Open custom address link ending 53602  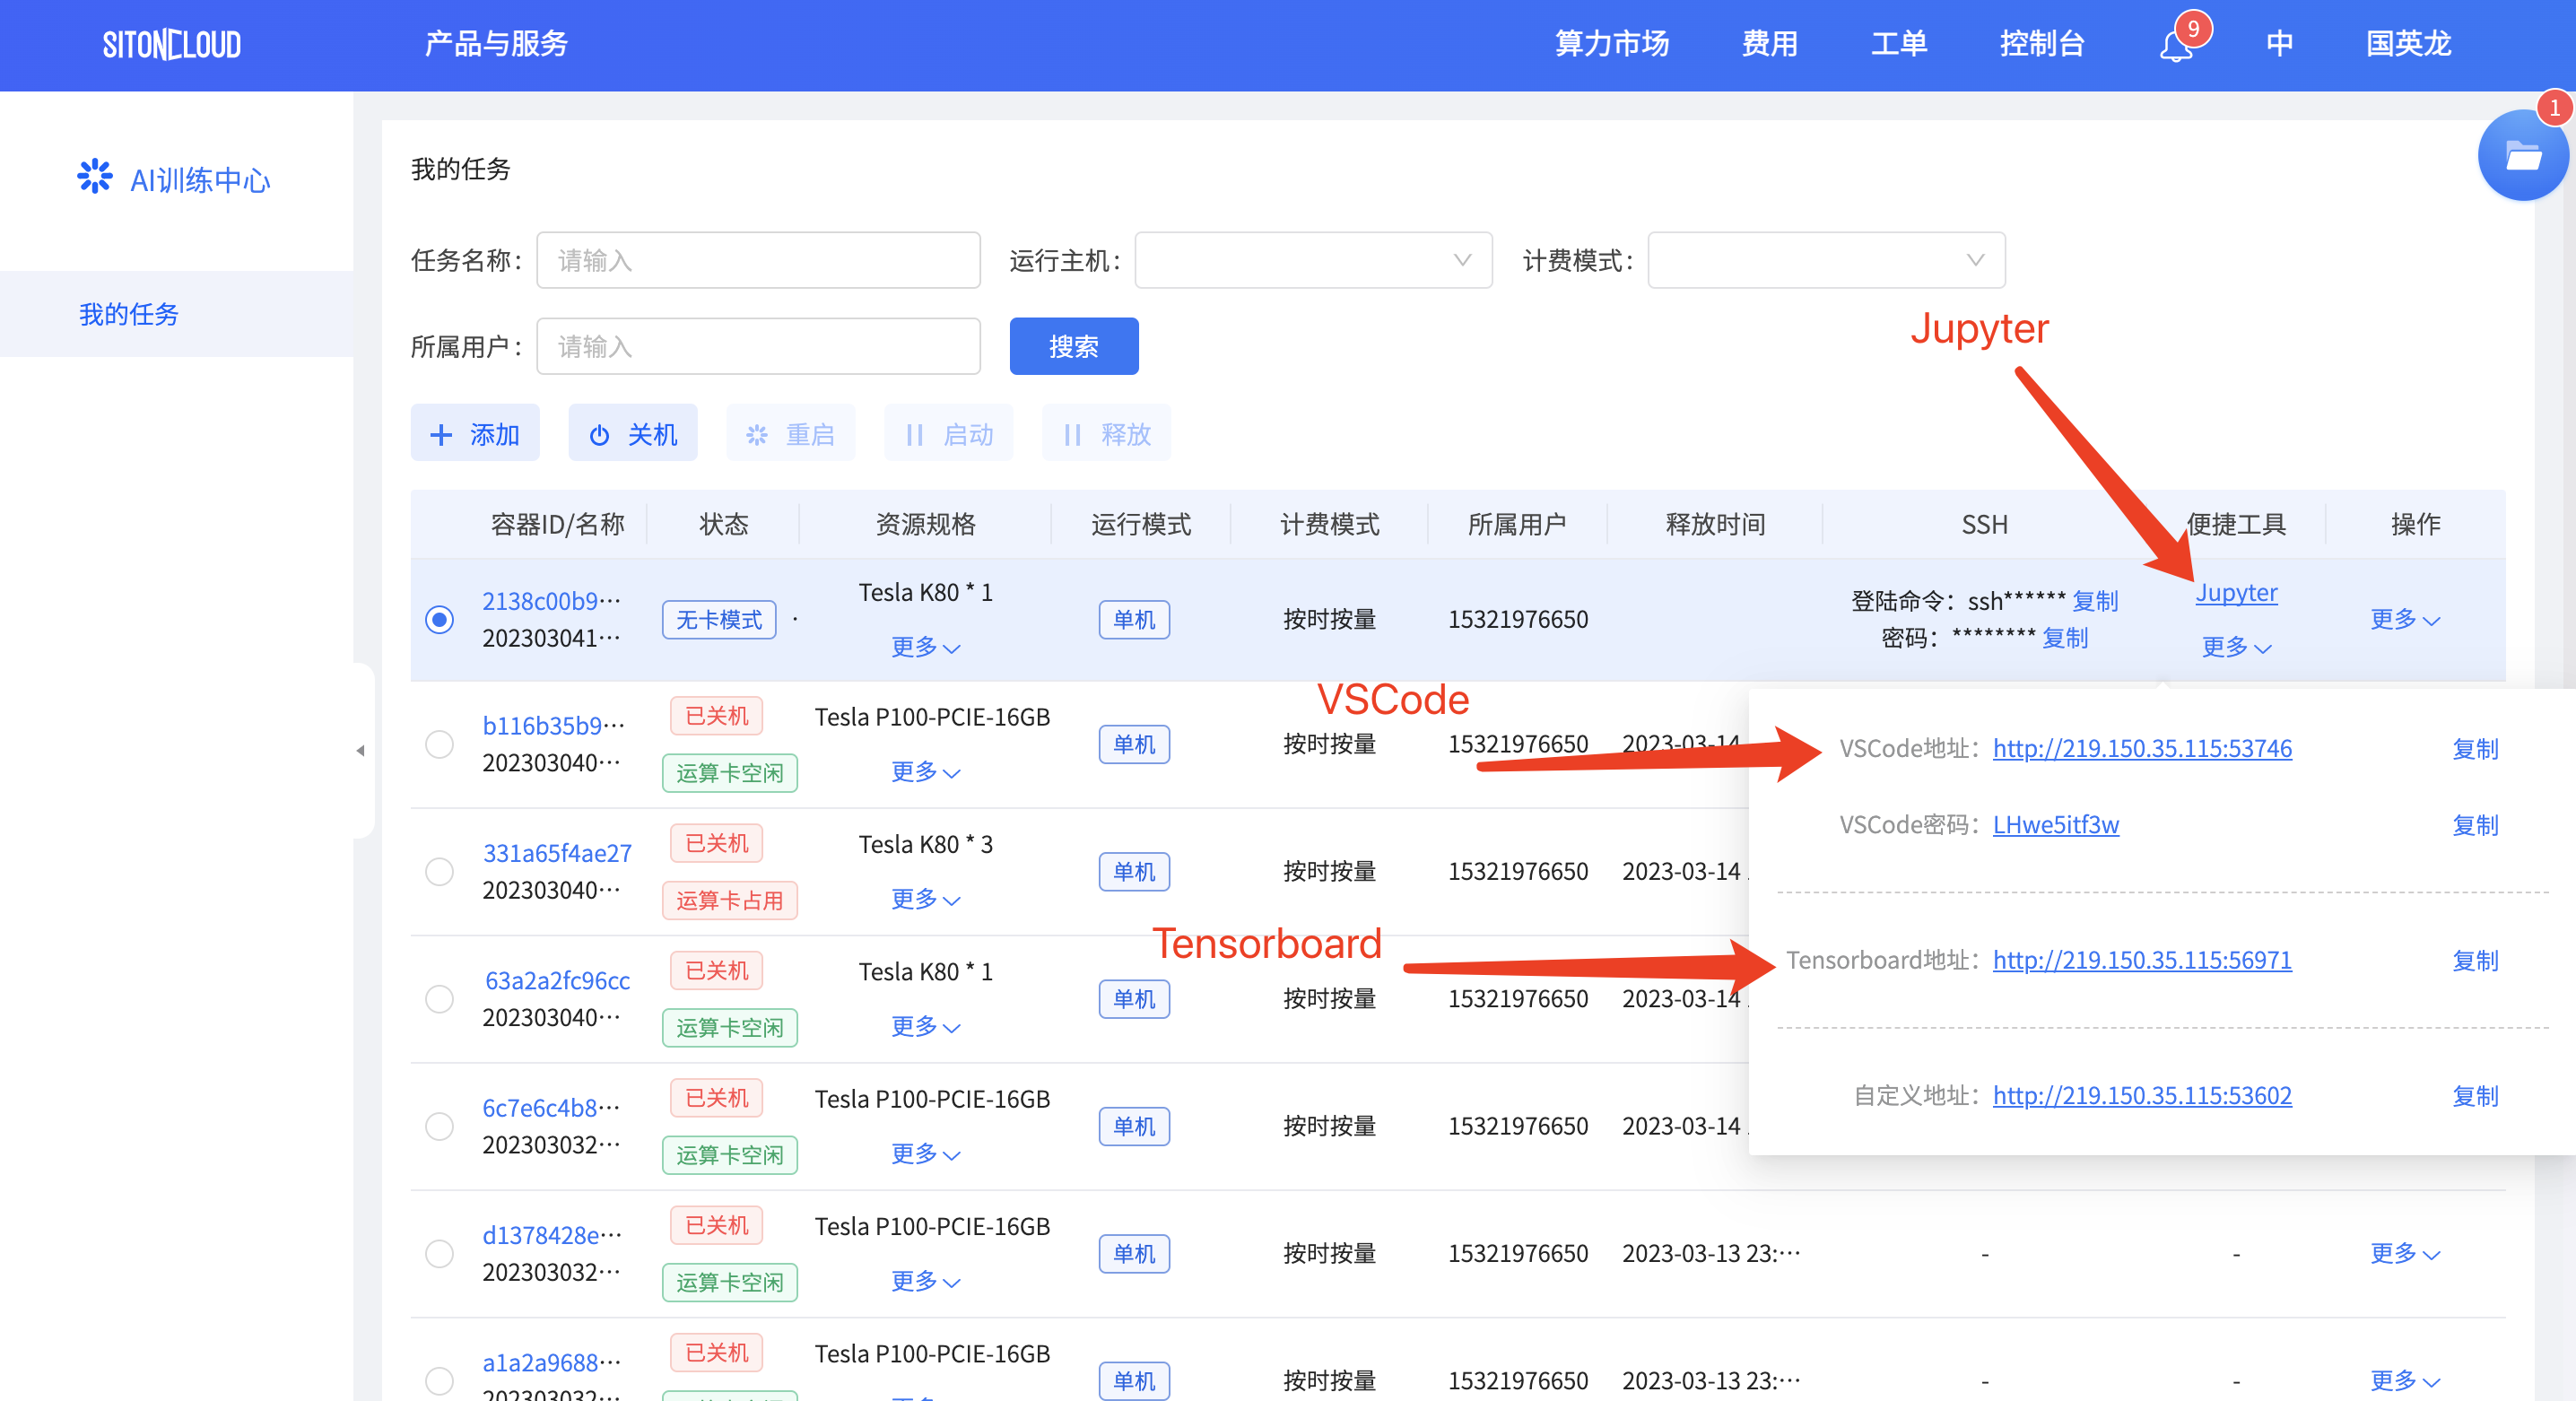[2142, 1096]
